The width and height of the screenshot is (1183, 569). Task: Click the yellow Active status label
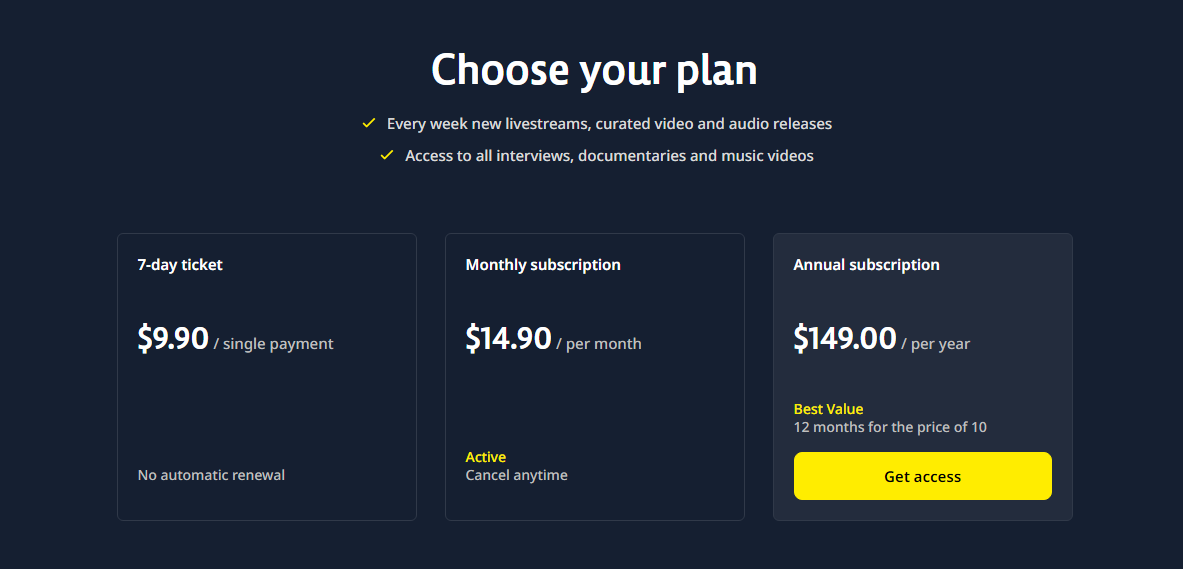pos(486,457)
